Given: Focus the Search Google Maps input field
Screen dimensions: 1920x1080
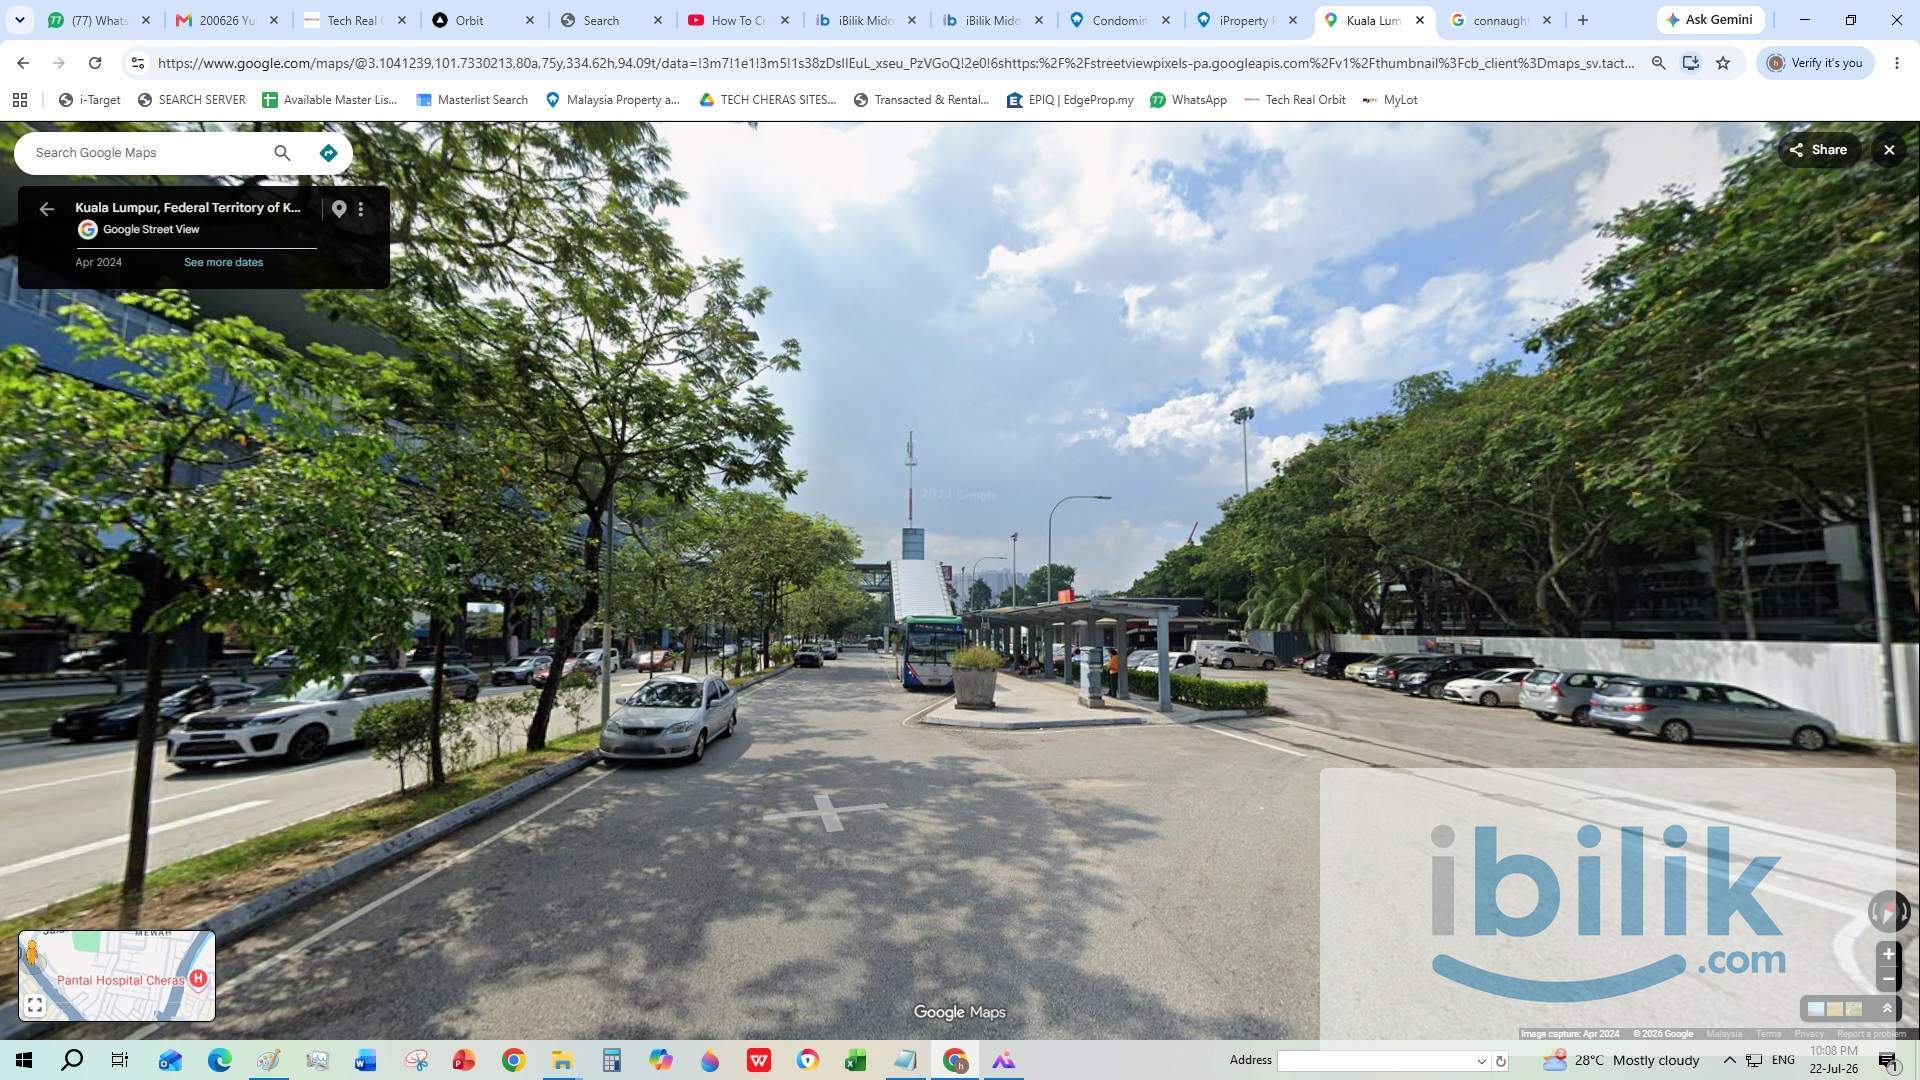Looking at the screenshot, I should point(150,153).
